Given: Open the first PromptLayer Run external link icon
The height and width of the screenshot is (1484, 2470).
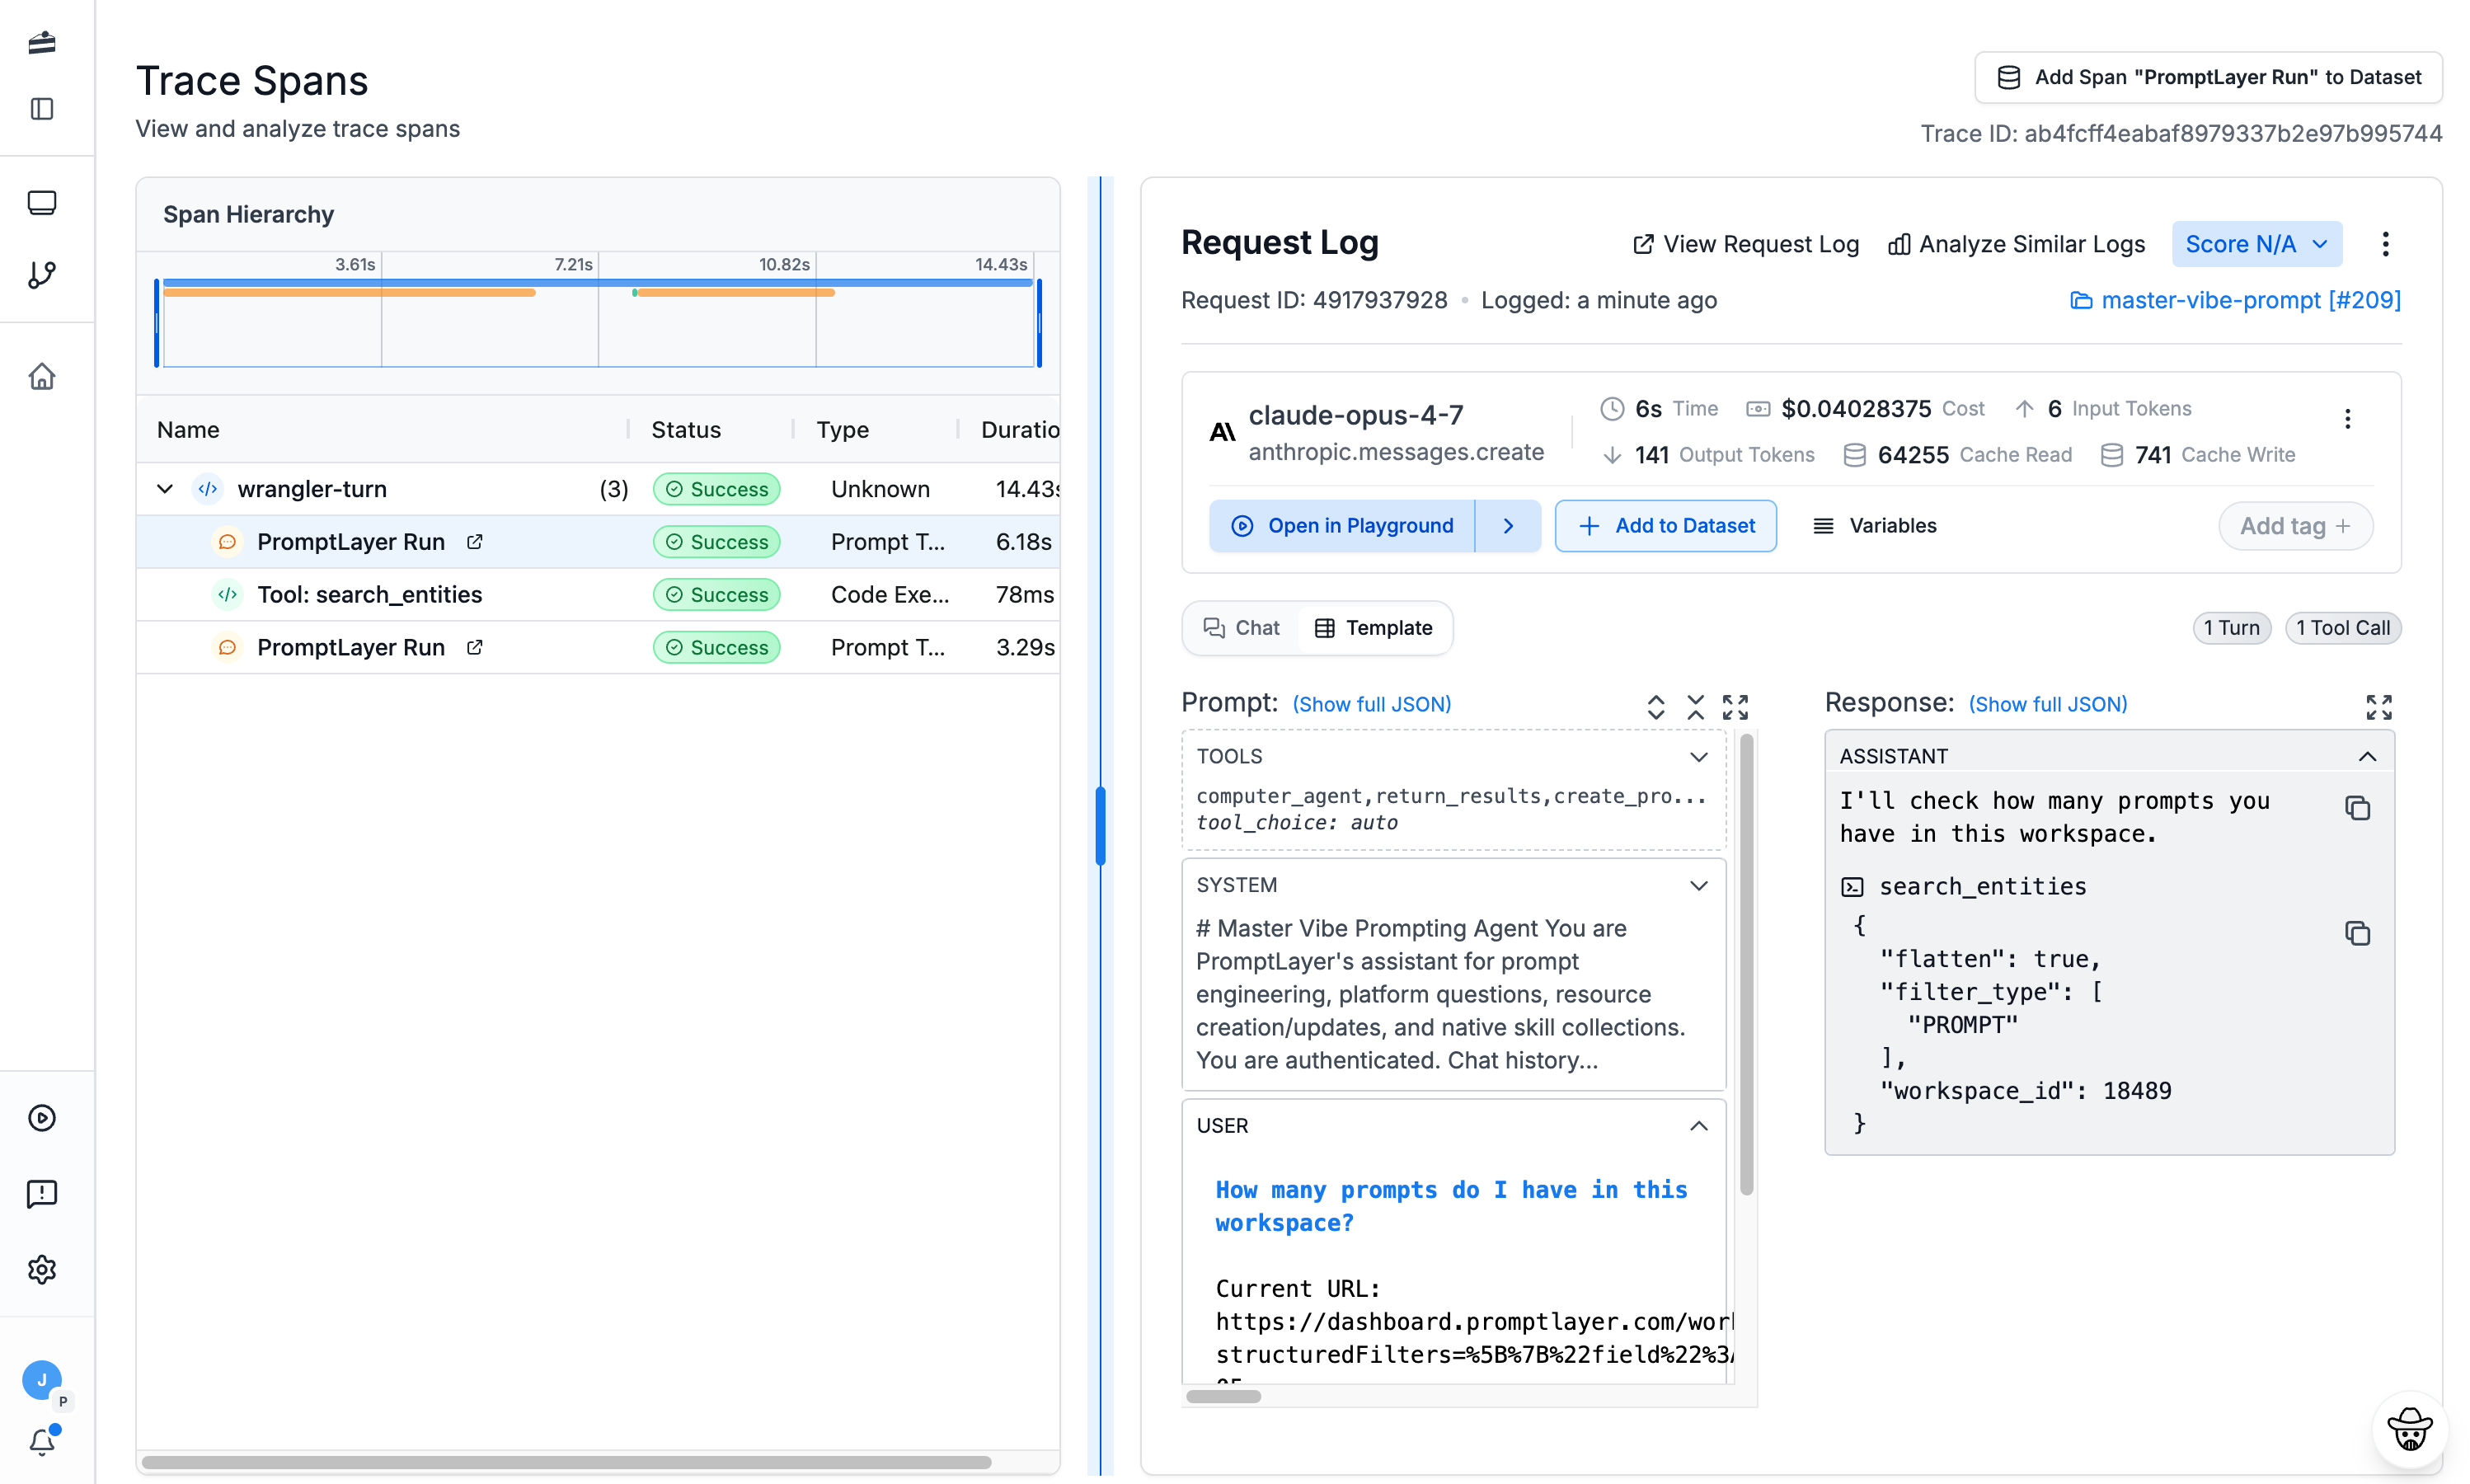Looking at the screenshot, I should [475, 541].
